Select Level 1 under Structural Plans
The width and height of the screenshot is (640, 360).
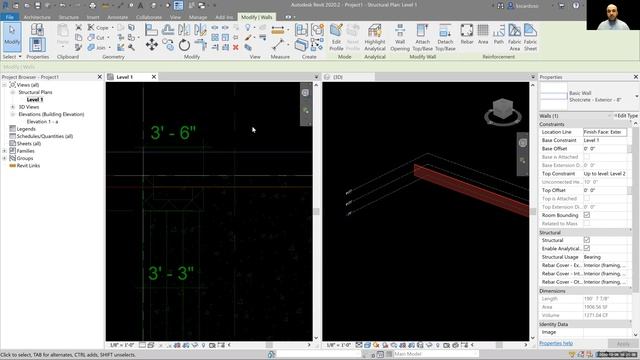[35, 100]
